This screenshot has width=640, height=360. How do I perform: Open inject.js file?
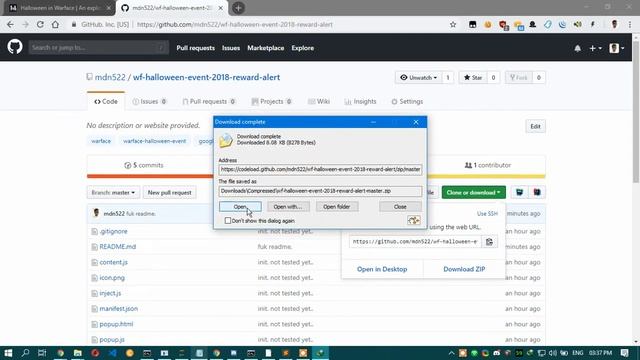[110, 293]
